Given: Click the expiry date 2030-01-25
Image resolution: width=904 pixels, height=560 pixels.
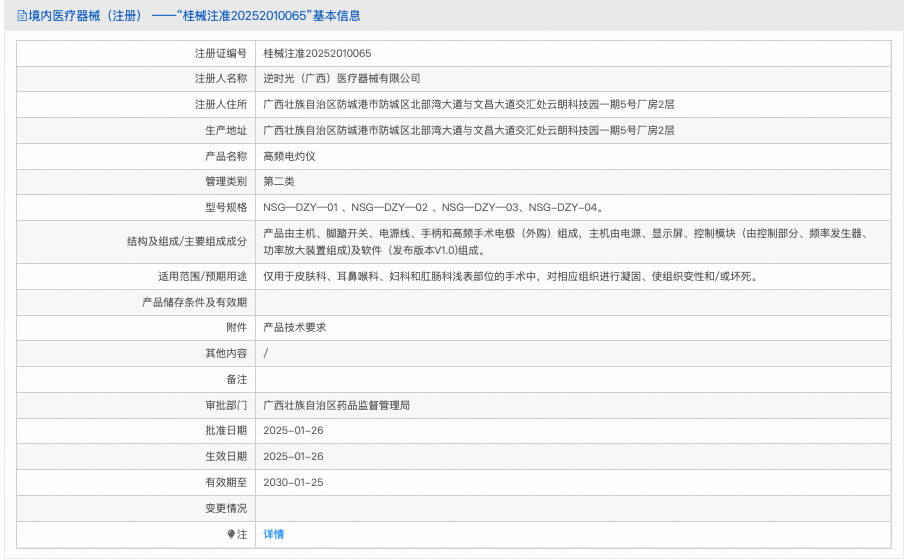Looking at the screenshot, I should tap(293, 483).
